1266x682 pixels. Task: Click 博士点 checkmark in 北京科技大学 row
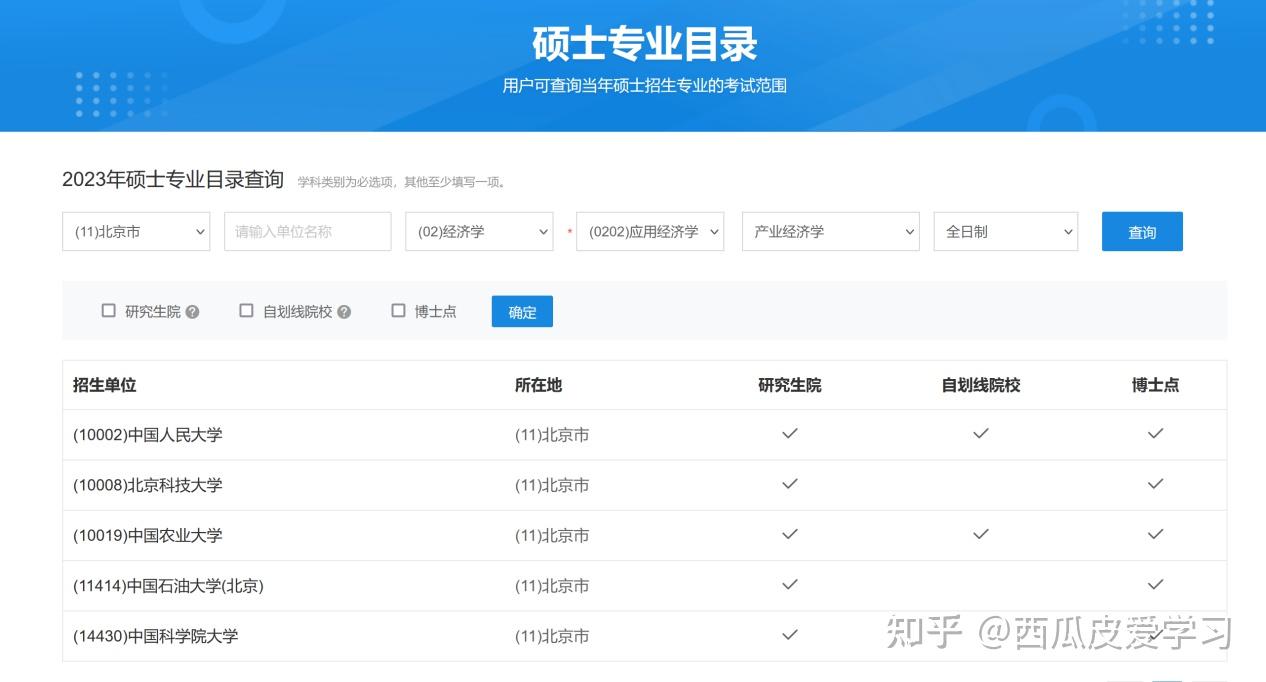tap(1155, 483)
